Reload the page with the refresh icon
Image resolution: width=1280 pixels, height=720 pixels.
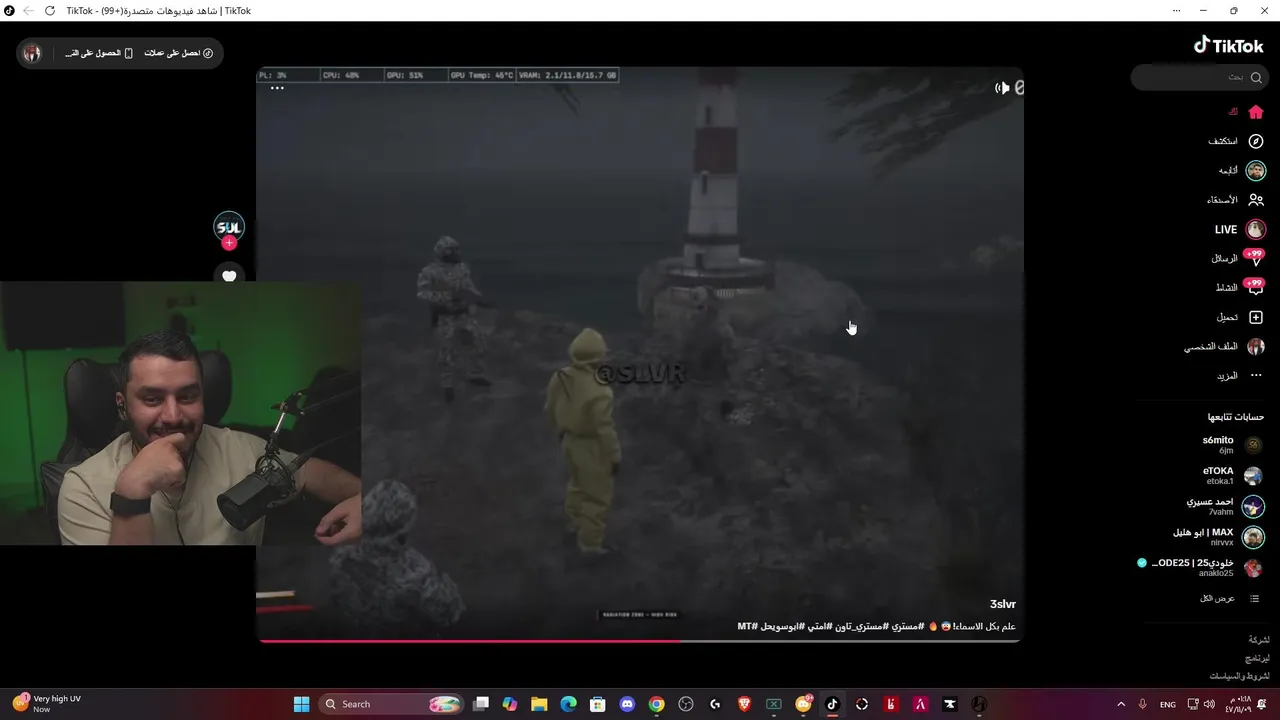pyautogui.click(x=50, y=10)
